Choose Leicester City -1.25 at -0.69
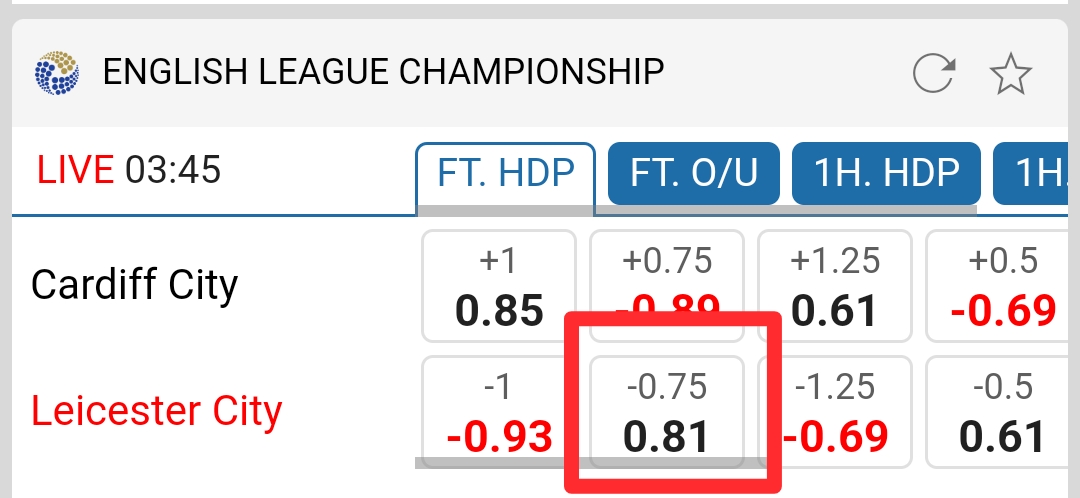 pos(835,411)
